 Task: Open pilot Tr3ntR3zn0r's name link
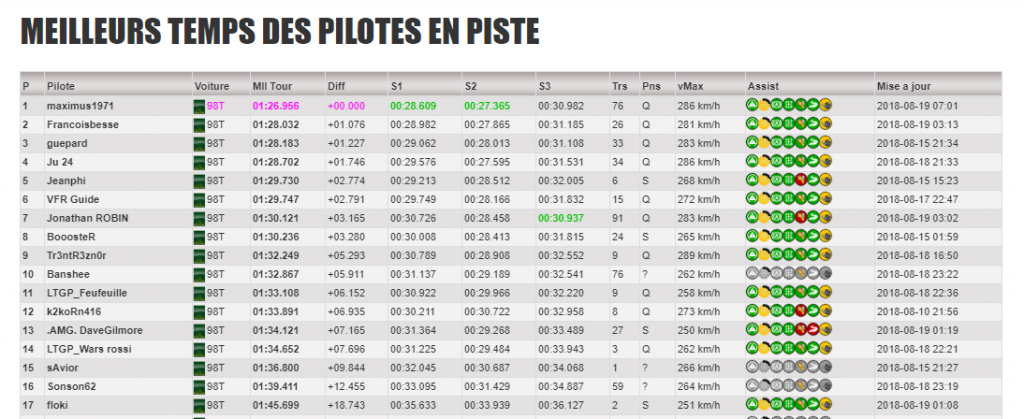click(x=76, y=255)
